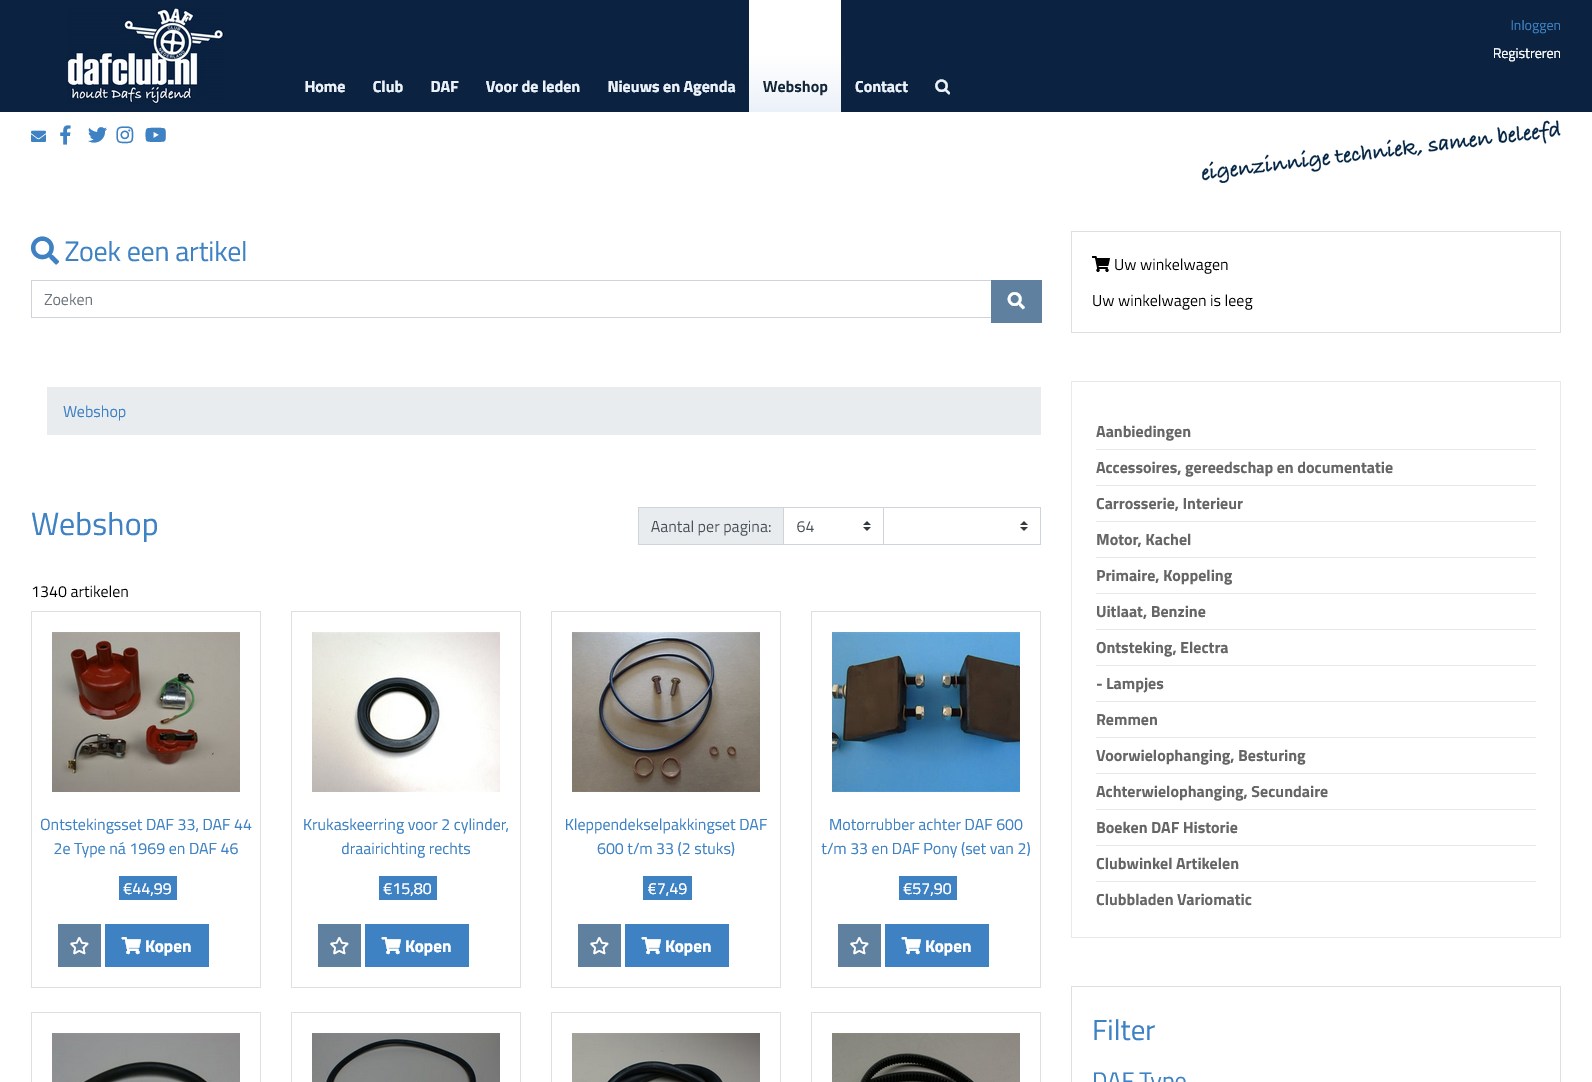Open Accessoires, gereedschap en documentatie category
Screen dimensions: 1592x1082
[1244, 468]
